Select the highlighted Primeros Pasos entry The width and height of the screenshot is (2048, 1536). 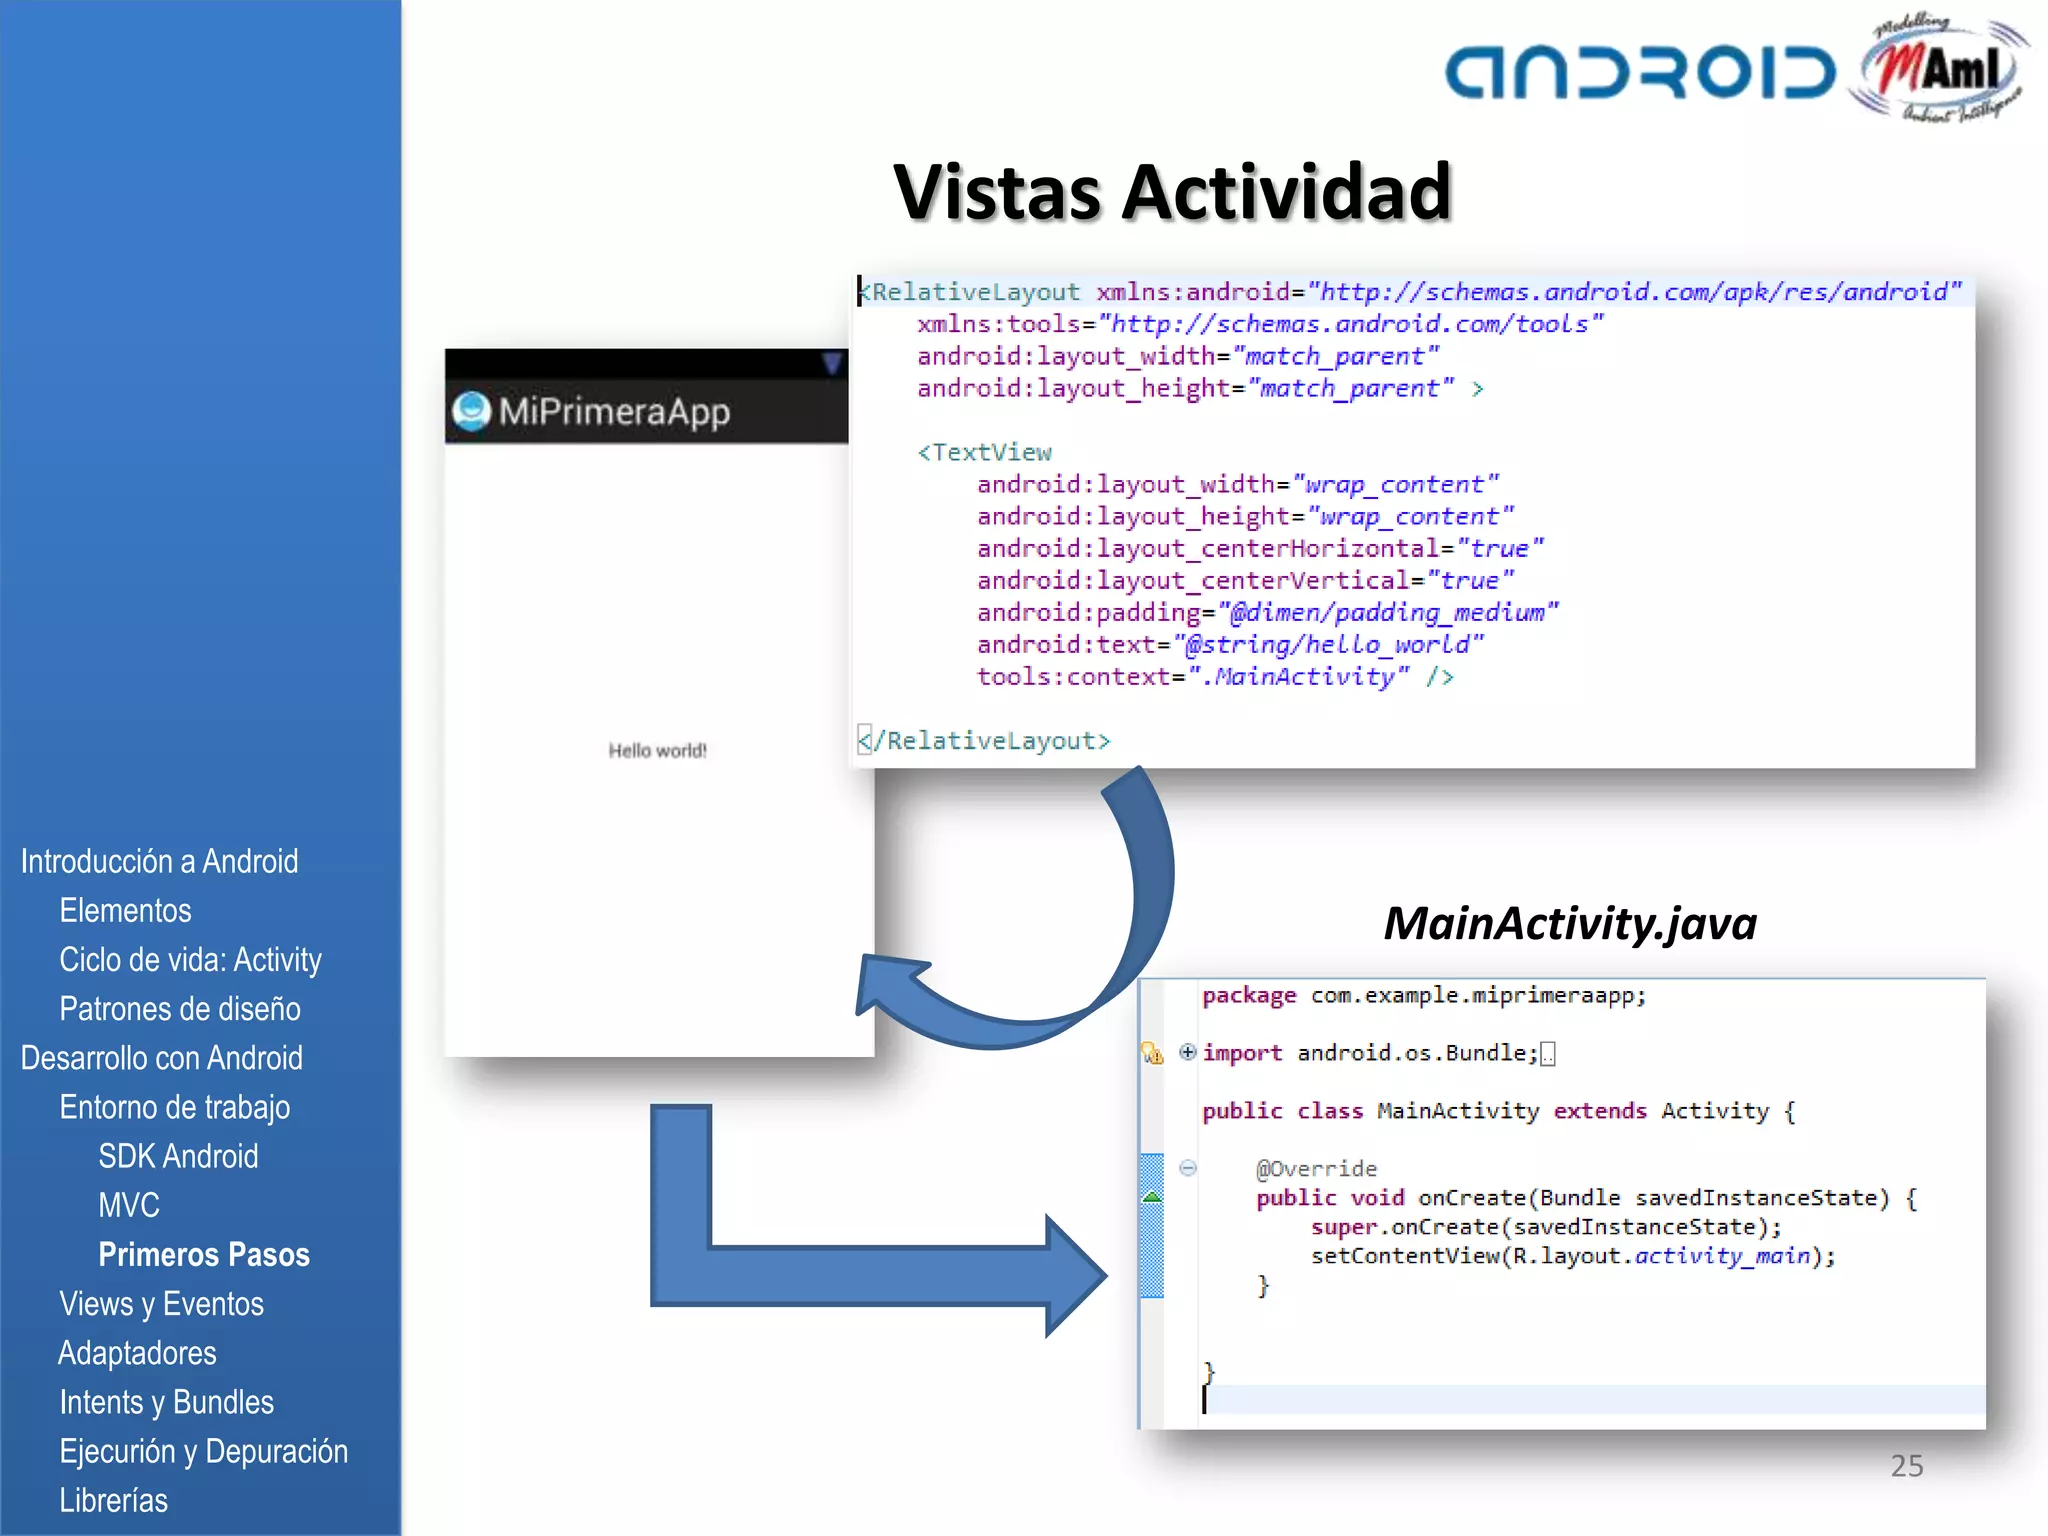[x=204, y=1254]
